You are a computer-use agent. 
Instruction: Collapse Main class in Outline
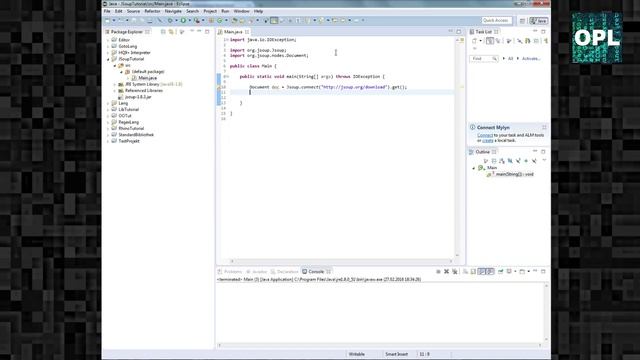point(473,168)
